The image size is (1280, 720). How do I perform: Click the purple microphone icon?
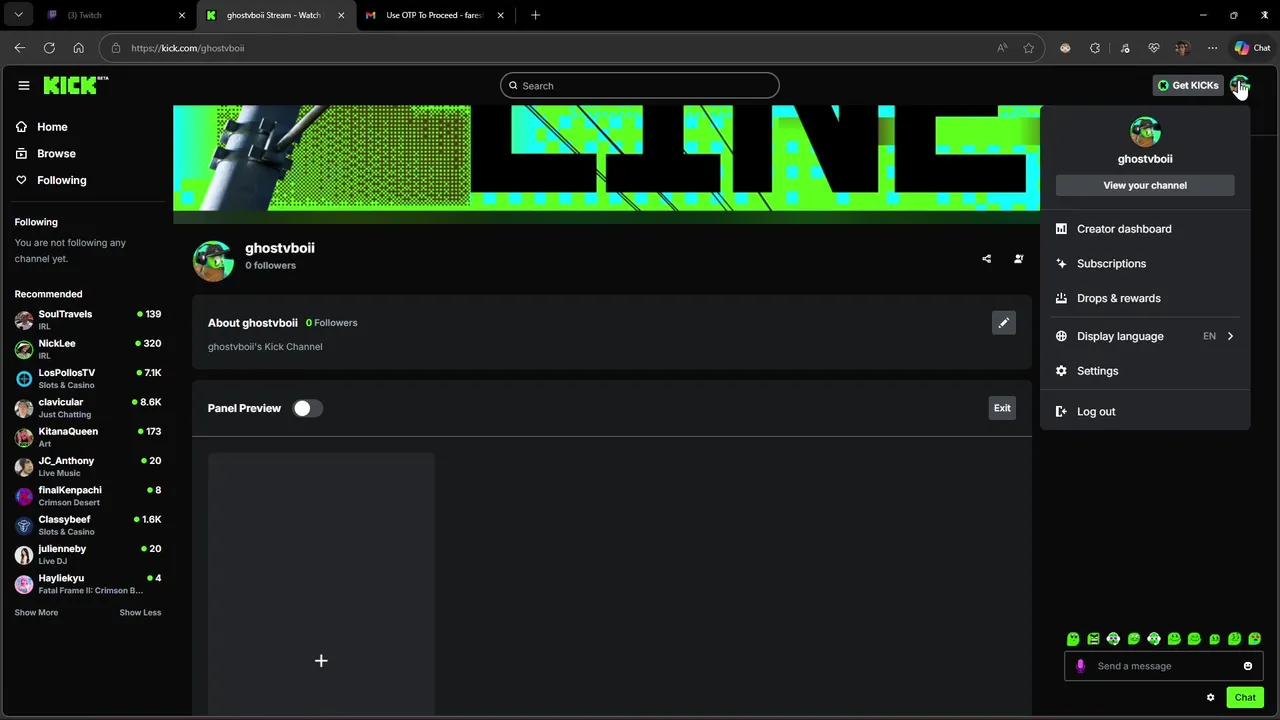(x=1080, y=666)
